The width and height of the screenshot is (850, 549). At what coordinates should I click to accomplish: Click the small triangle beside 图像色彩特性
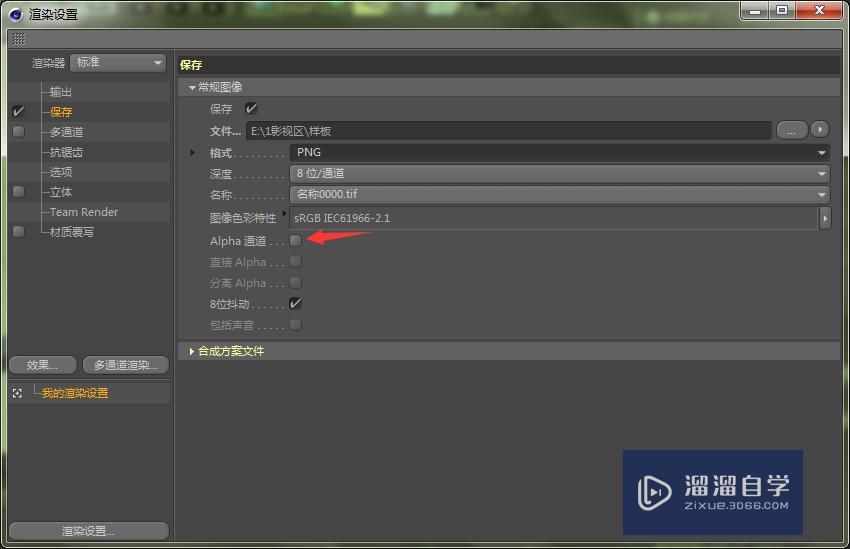[284, 214]
